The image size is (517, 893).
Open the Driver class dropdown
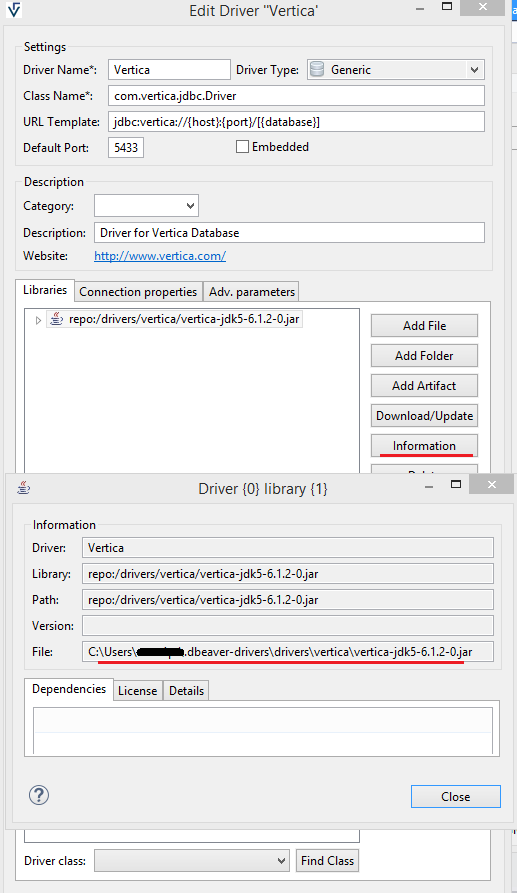(x=281, y=861)
